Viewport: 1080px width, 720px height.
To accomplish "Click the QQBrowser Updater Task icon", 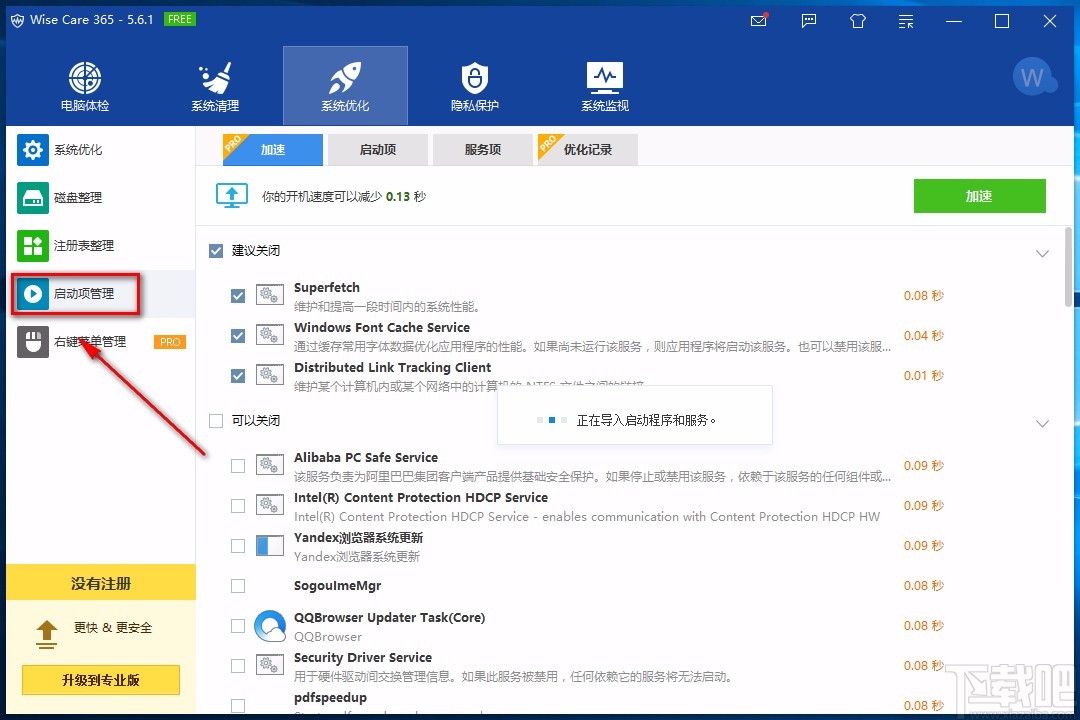I will (x=270, y=626).
